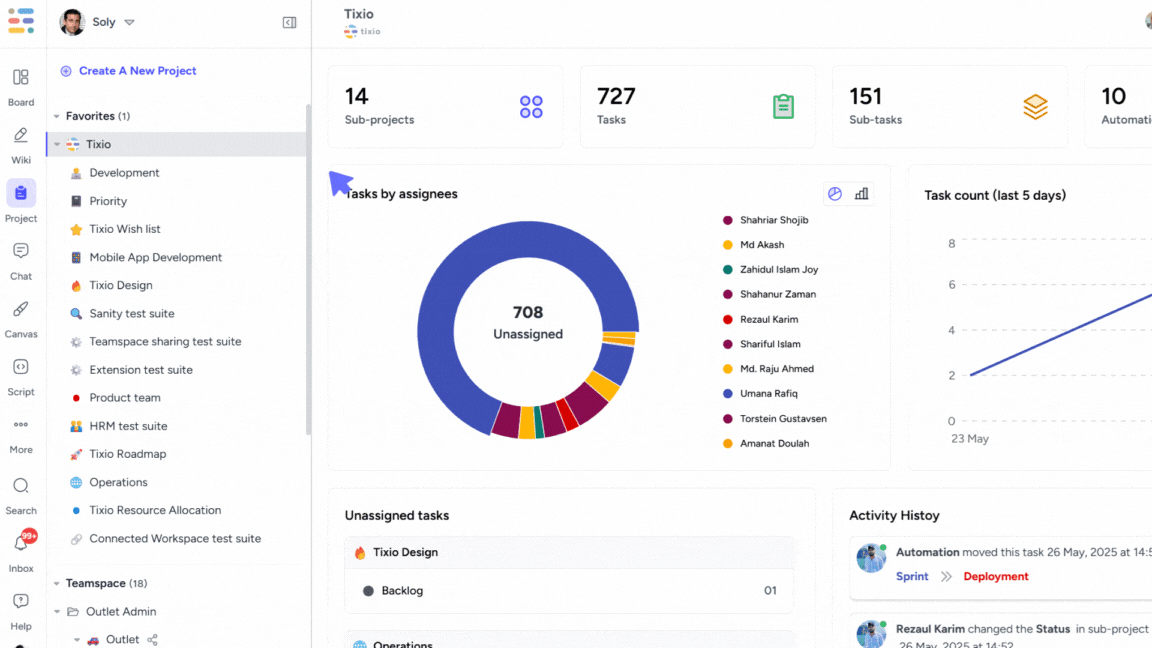
Task: Open the Deployment status link
Action: click(x=996, y=577)
